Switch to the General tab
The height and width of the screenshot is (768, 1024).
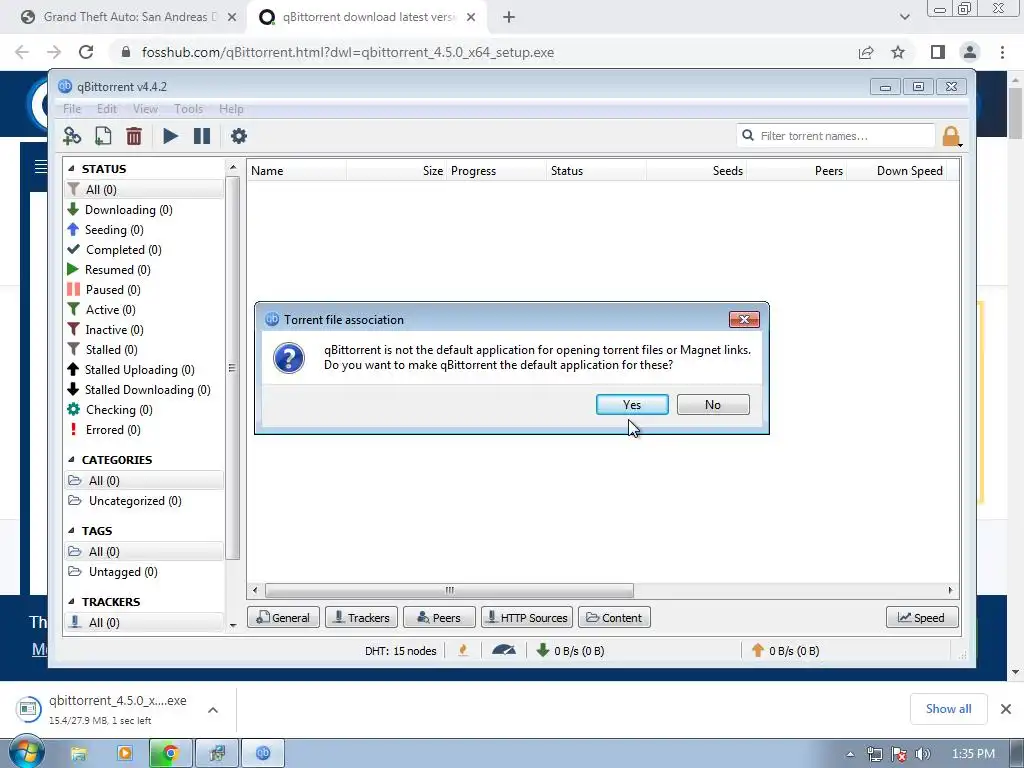[283, 618]
